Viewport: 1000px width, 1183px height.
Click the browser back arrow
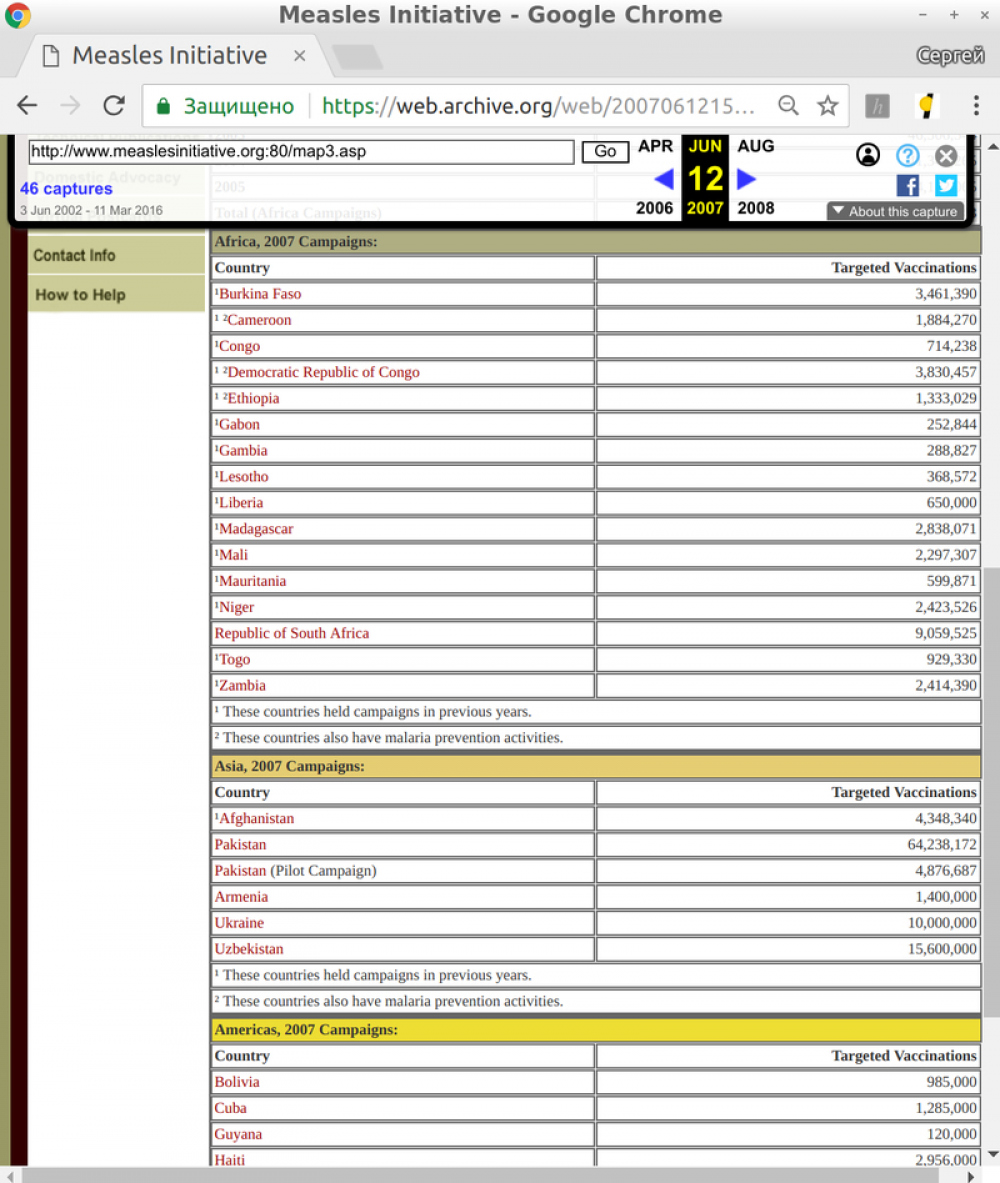point(27,106)
